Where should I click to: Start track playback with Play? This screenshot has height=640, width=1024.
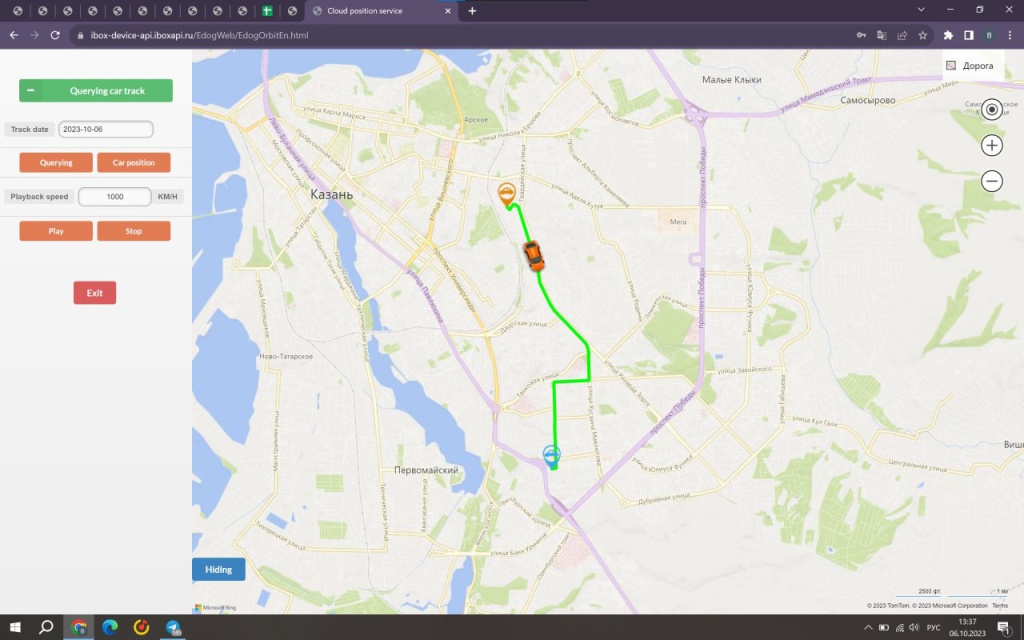click(x=56, y=231)
